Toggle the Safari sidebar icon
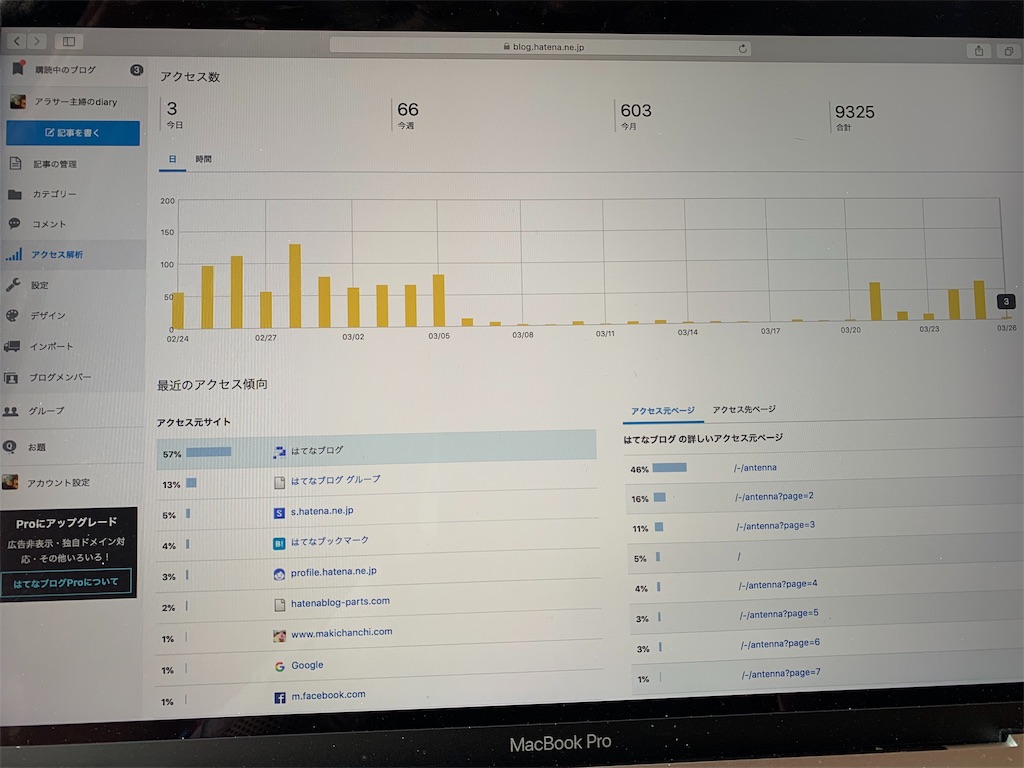1024x768 pixels. pyautogui.click(x=69, y=42)
